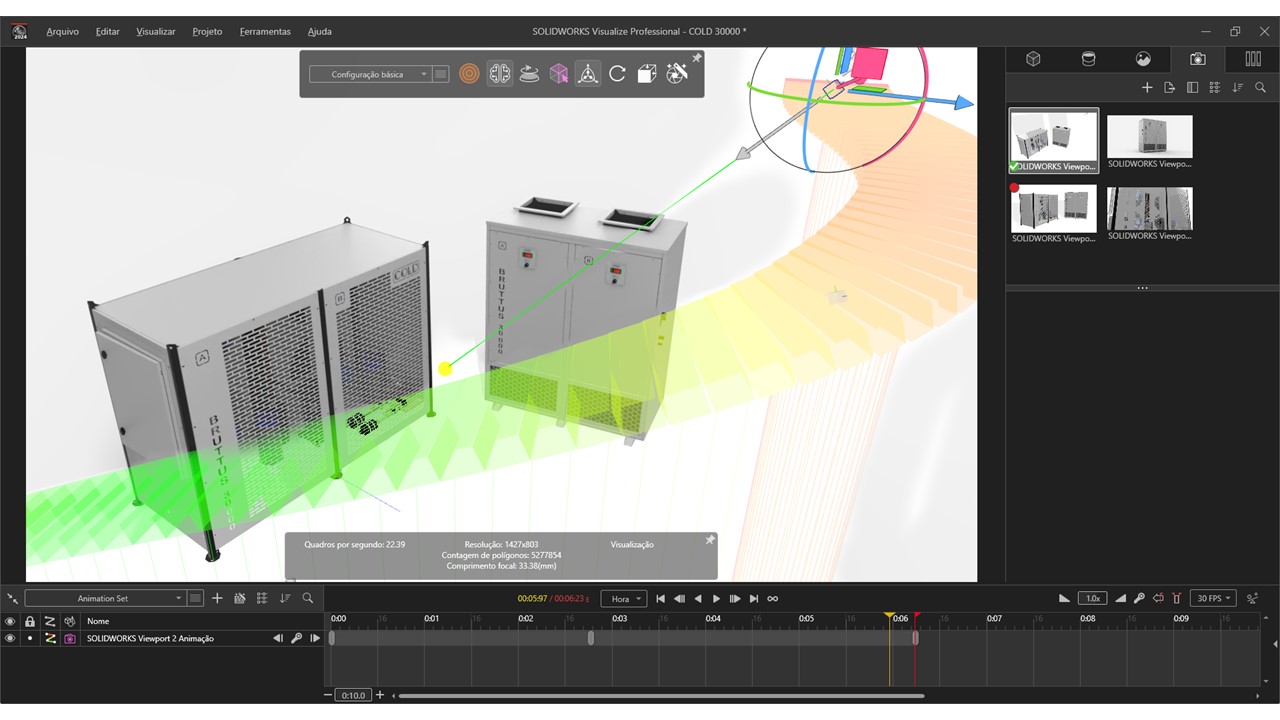
Task: Jump to the animation start
Action: [x=660, y=599]
